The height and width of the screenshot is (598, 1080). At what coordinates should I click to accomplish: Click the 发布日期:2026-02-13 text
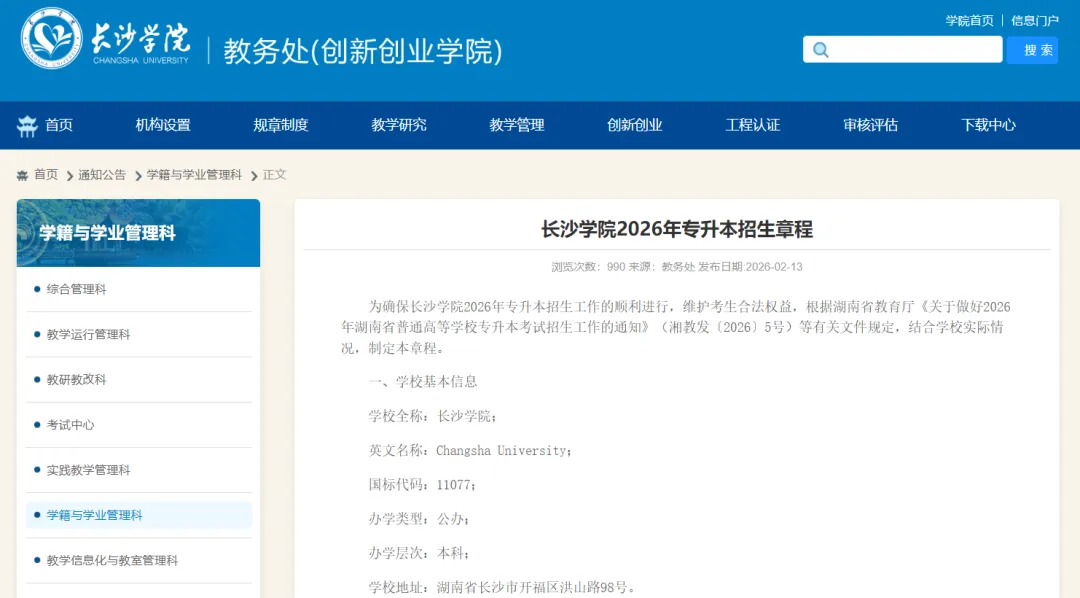pyautogui.click(x=750, y=267)
